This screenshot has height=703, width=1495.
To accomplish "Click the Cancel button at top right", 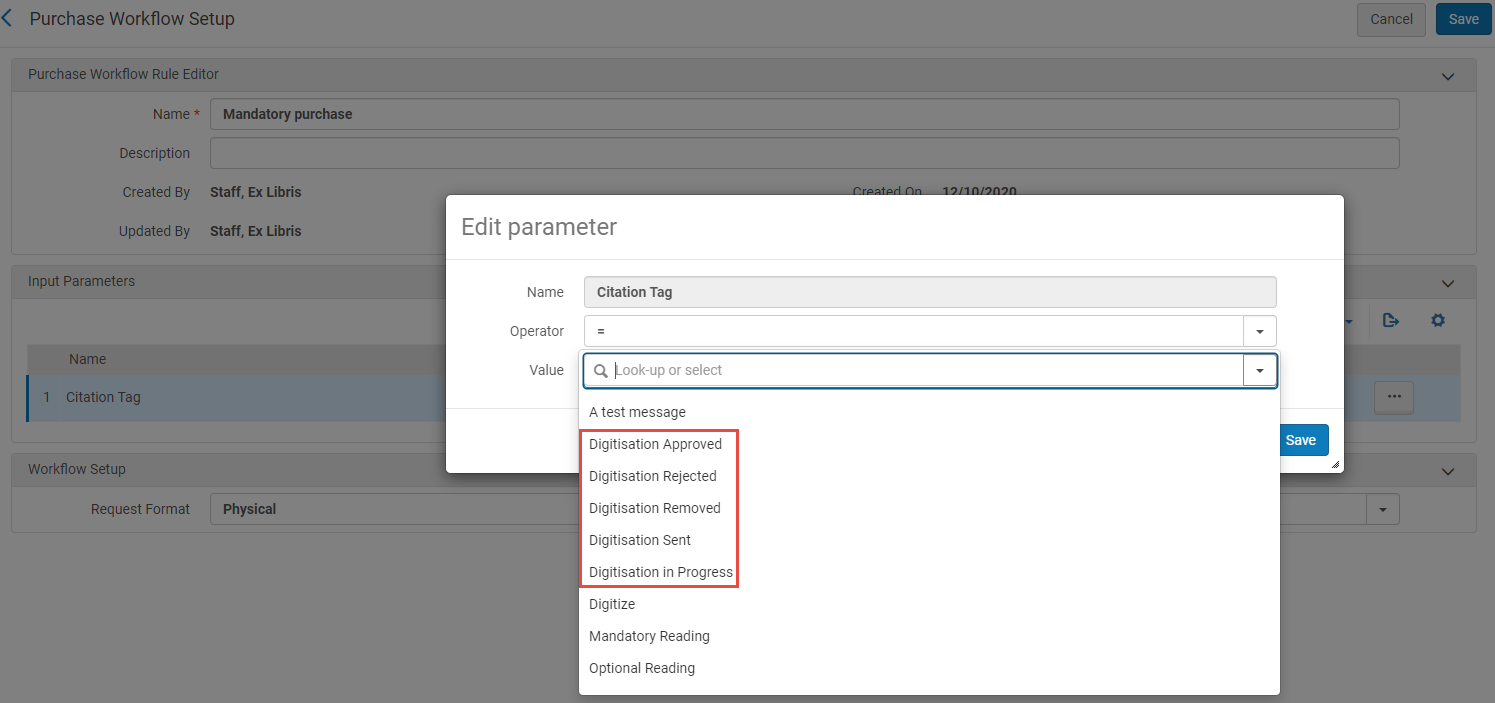I will 1390,19.
